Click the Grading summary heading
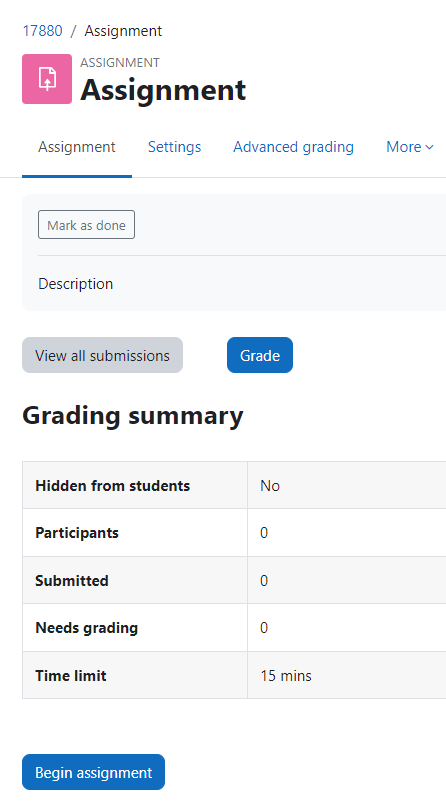Screen dimensions: 446x807 pyautogui.click(x=133, y=415)
